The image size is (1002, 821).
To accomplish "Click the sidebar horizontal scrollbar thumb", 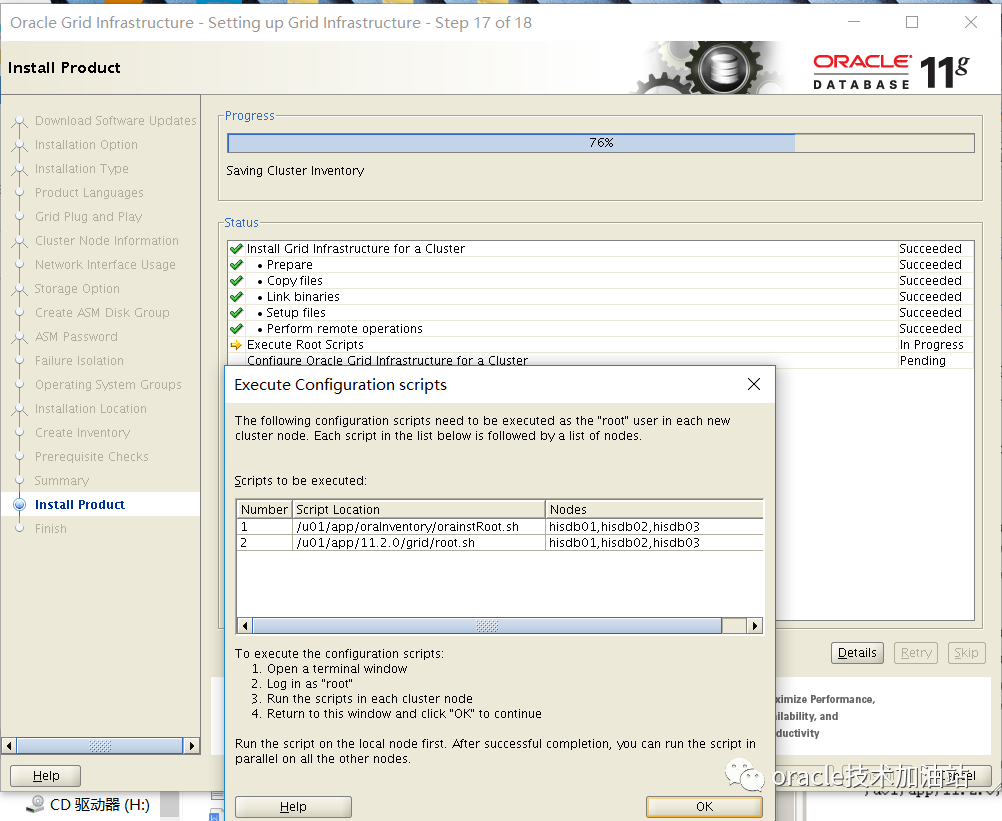I will 100,746.
